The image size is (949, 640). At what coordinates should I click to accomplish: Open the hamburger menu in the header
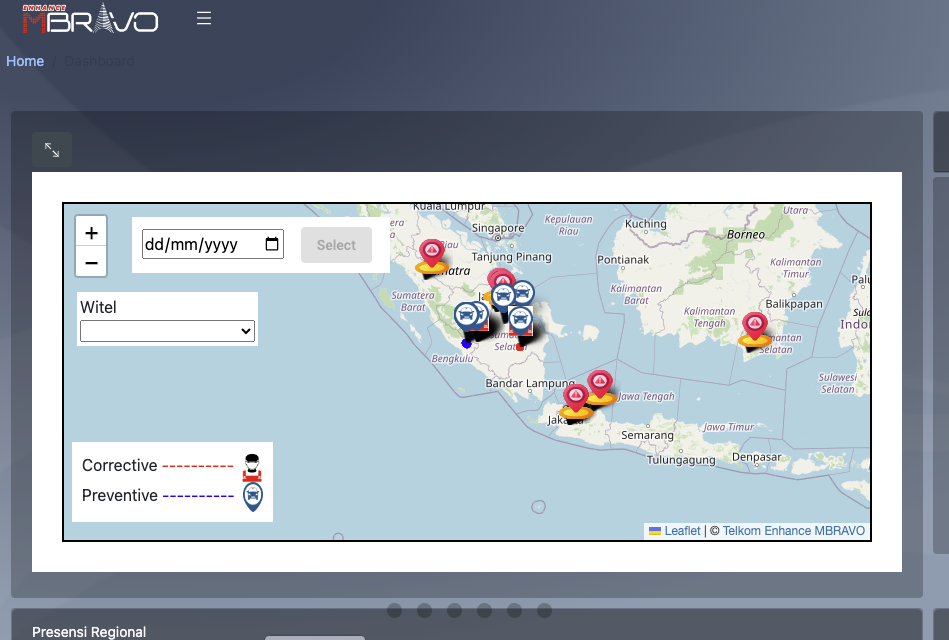tap(204, 19)
